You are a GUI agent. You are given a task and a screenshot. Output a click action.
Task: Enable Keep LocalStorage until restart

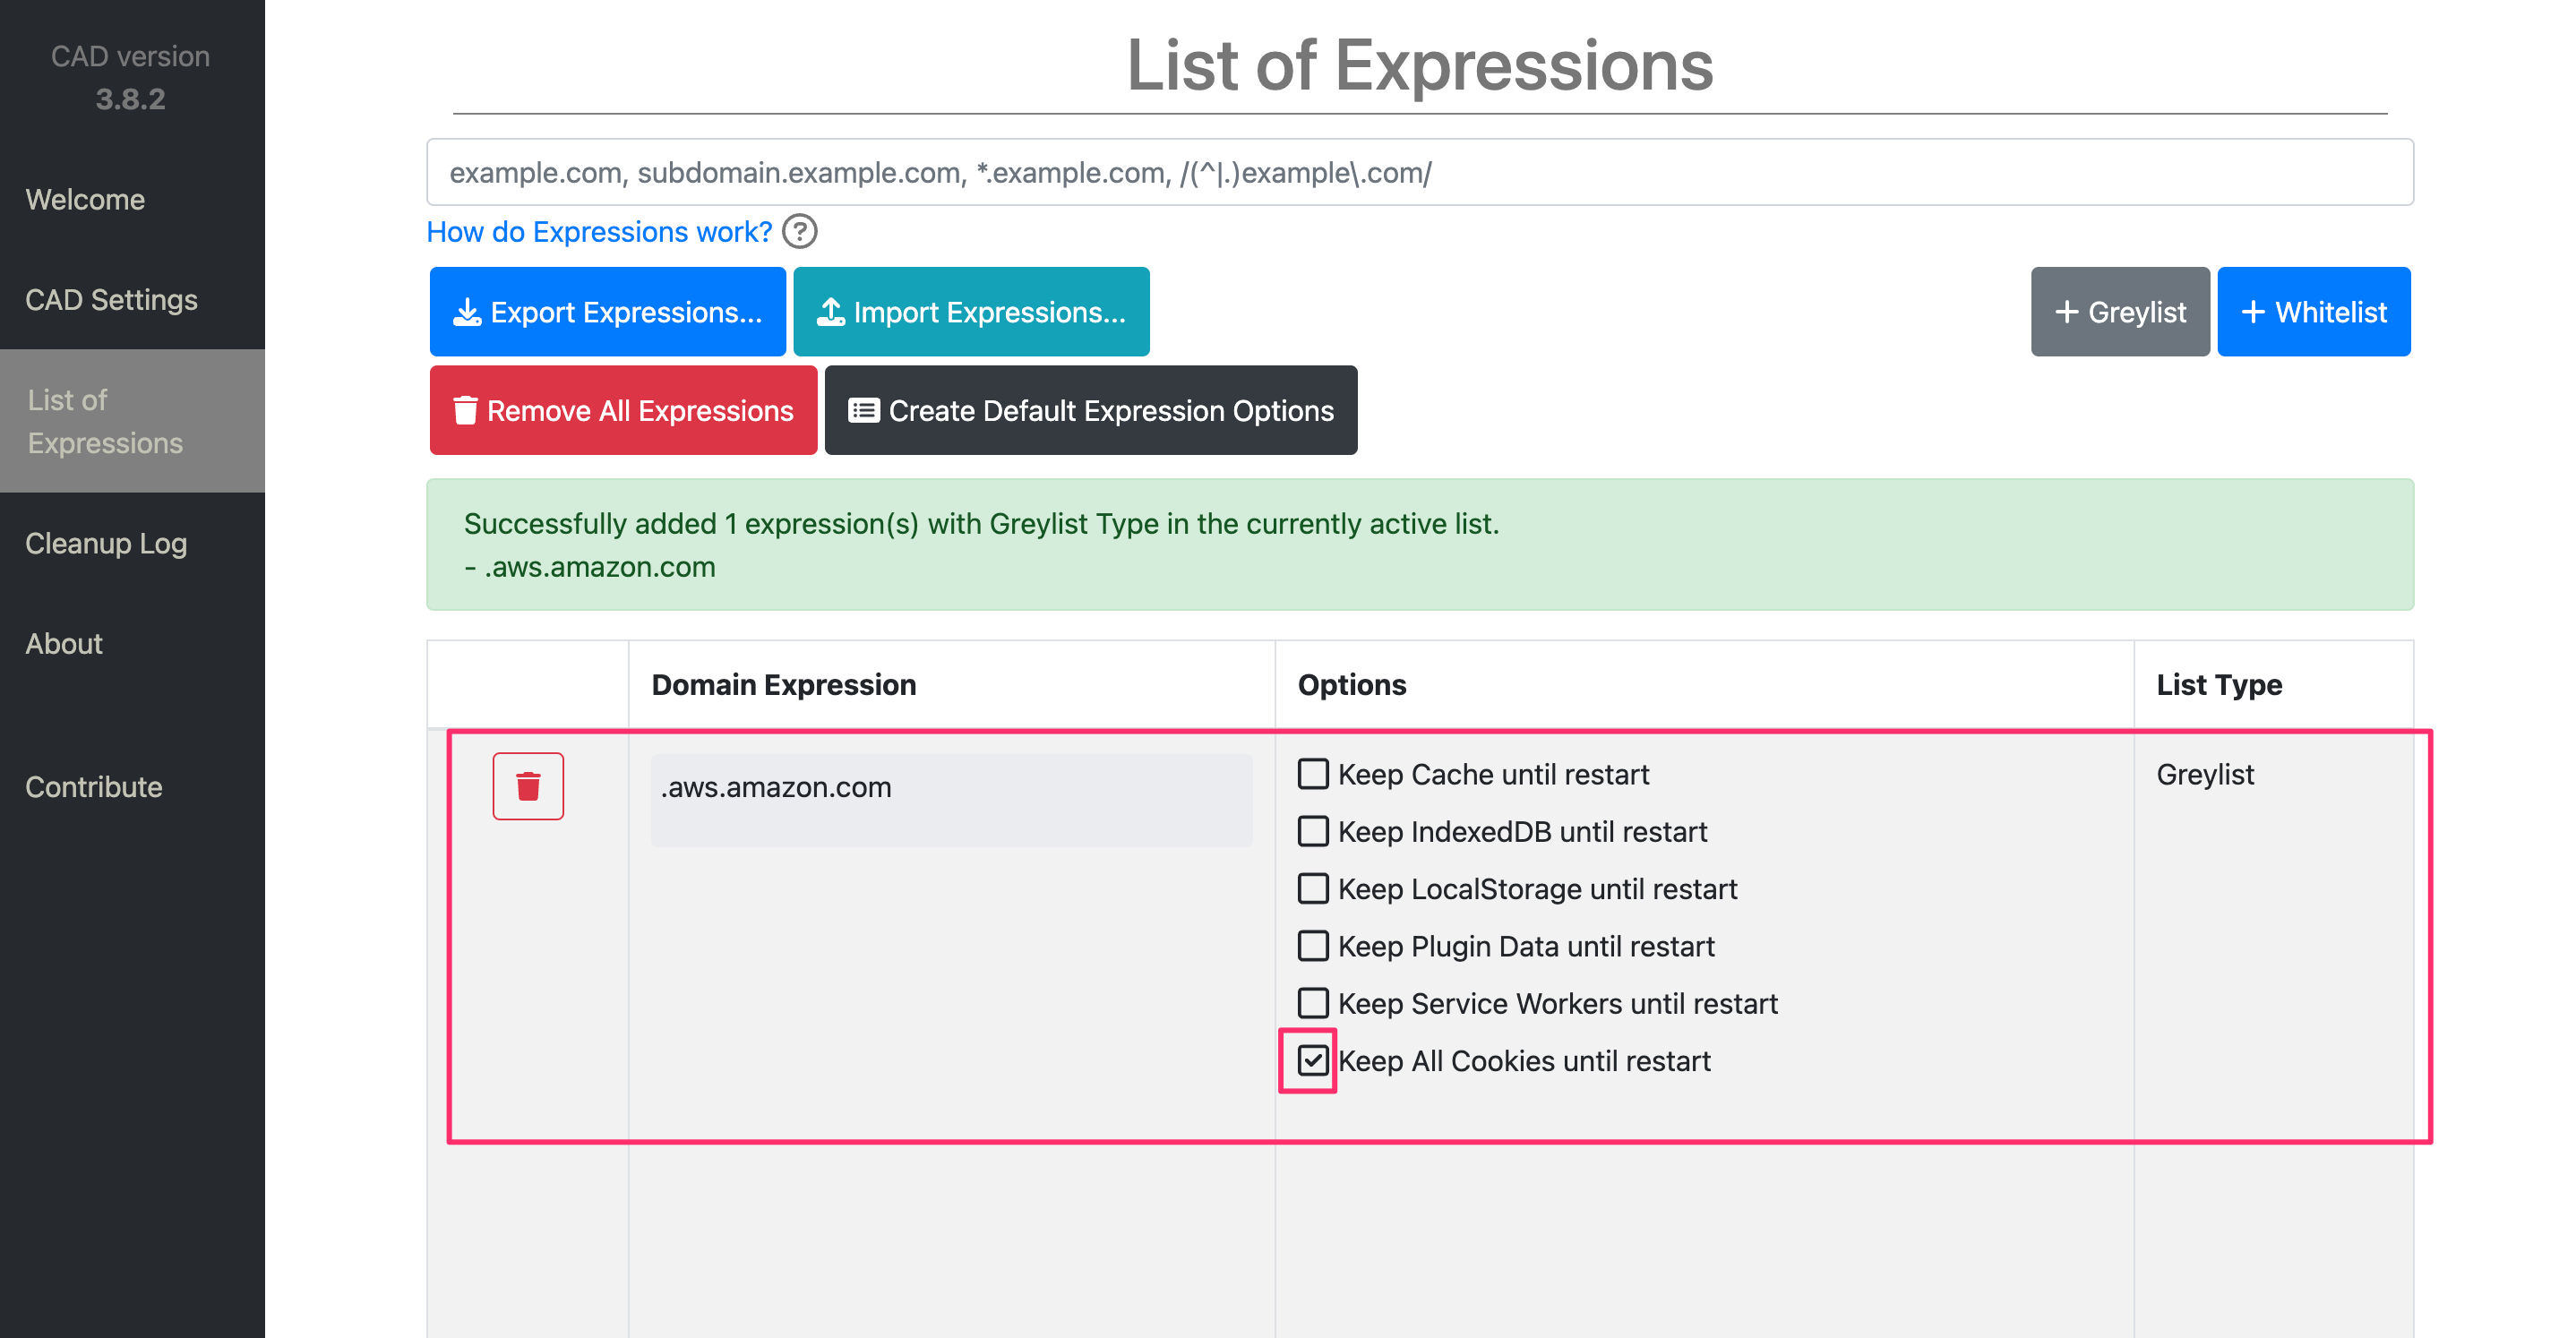tap(1313, 888)
